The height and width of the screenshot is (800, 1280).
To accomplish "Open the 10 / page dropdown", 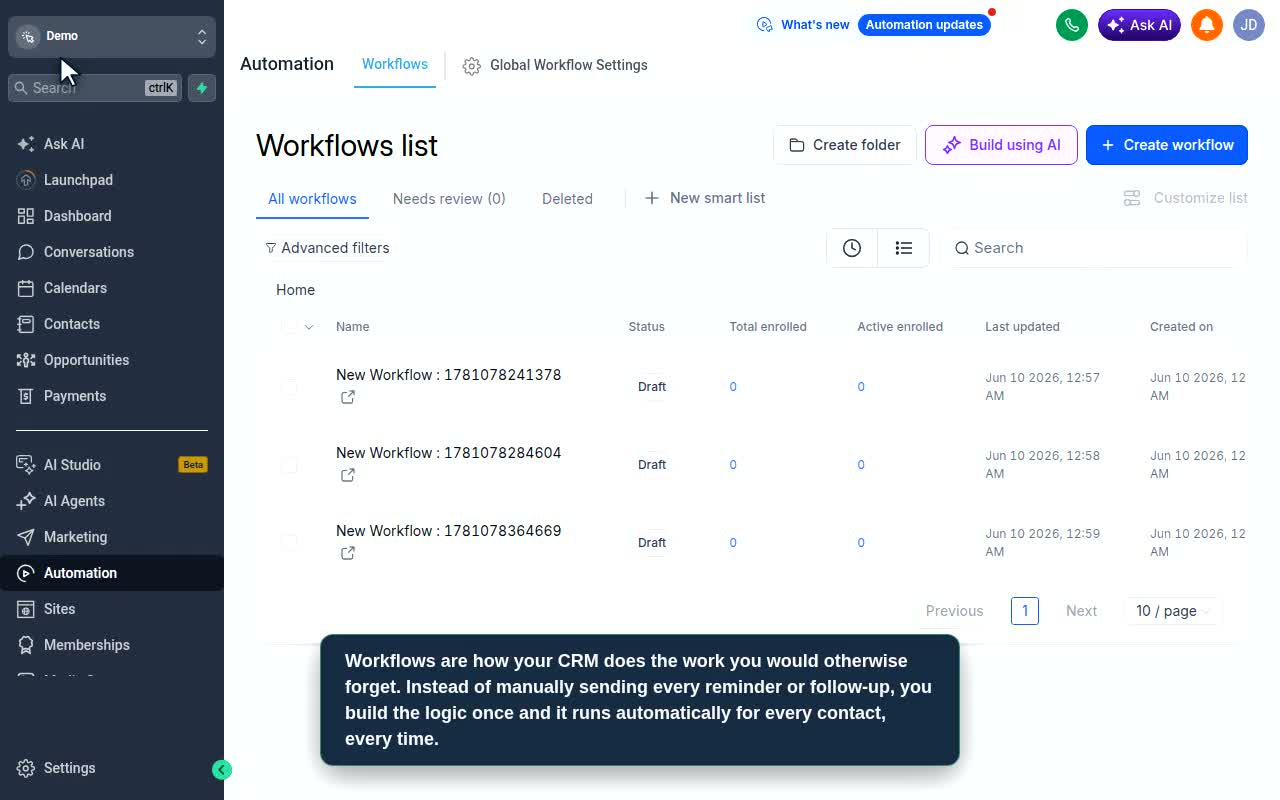I will [1173, 611].
